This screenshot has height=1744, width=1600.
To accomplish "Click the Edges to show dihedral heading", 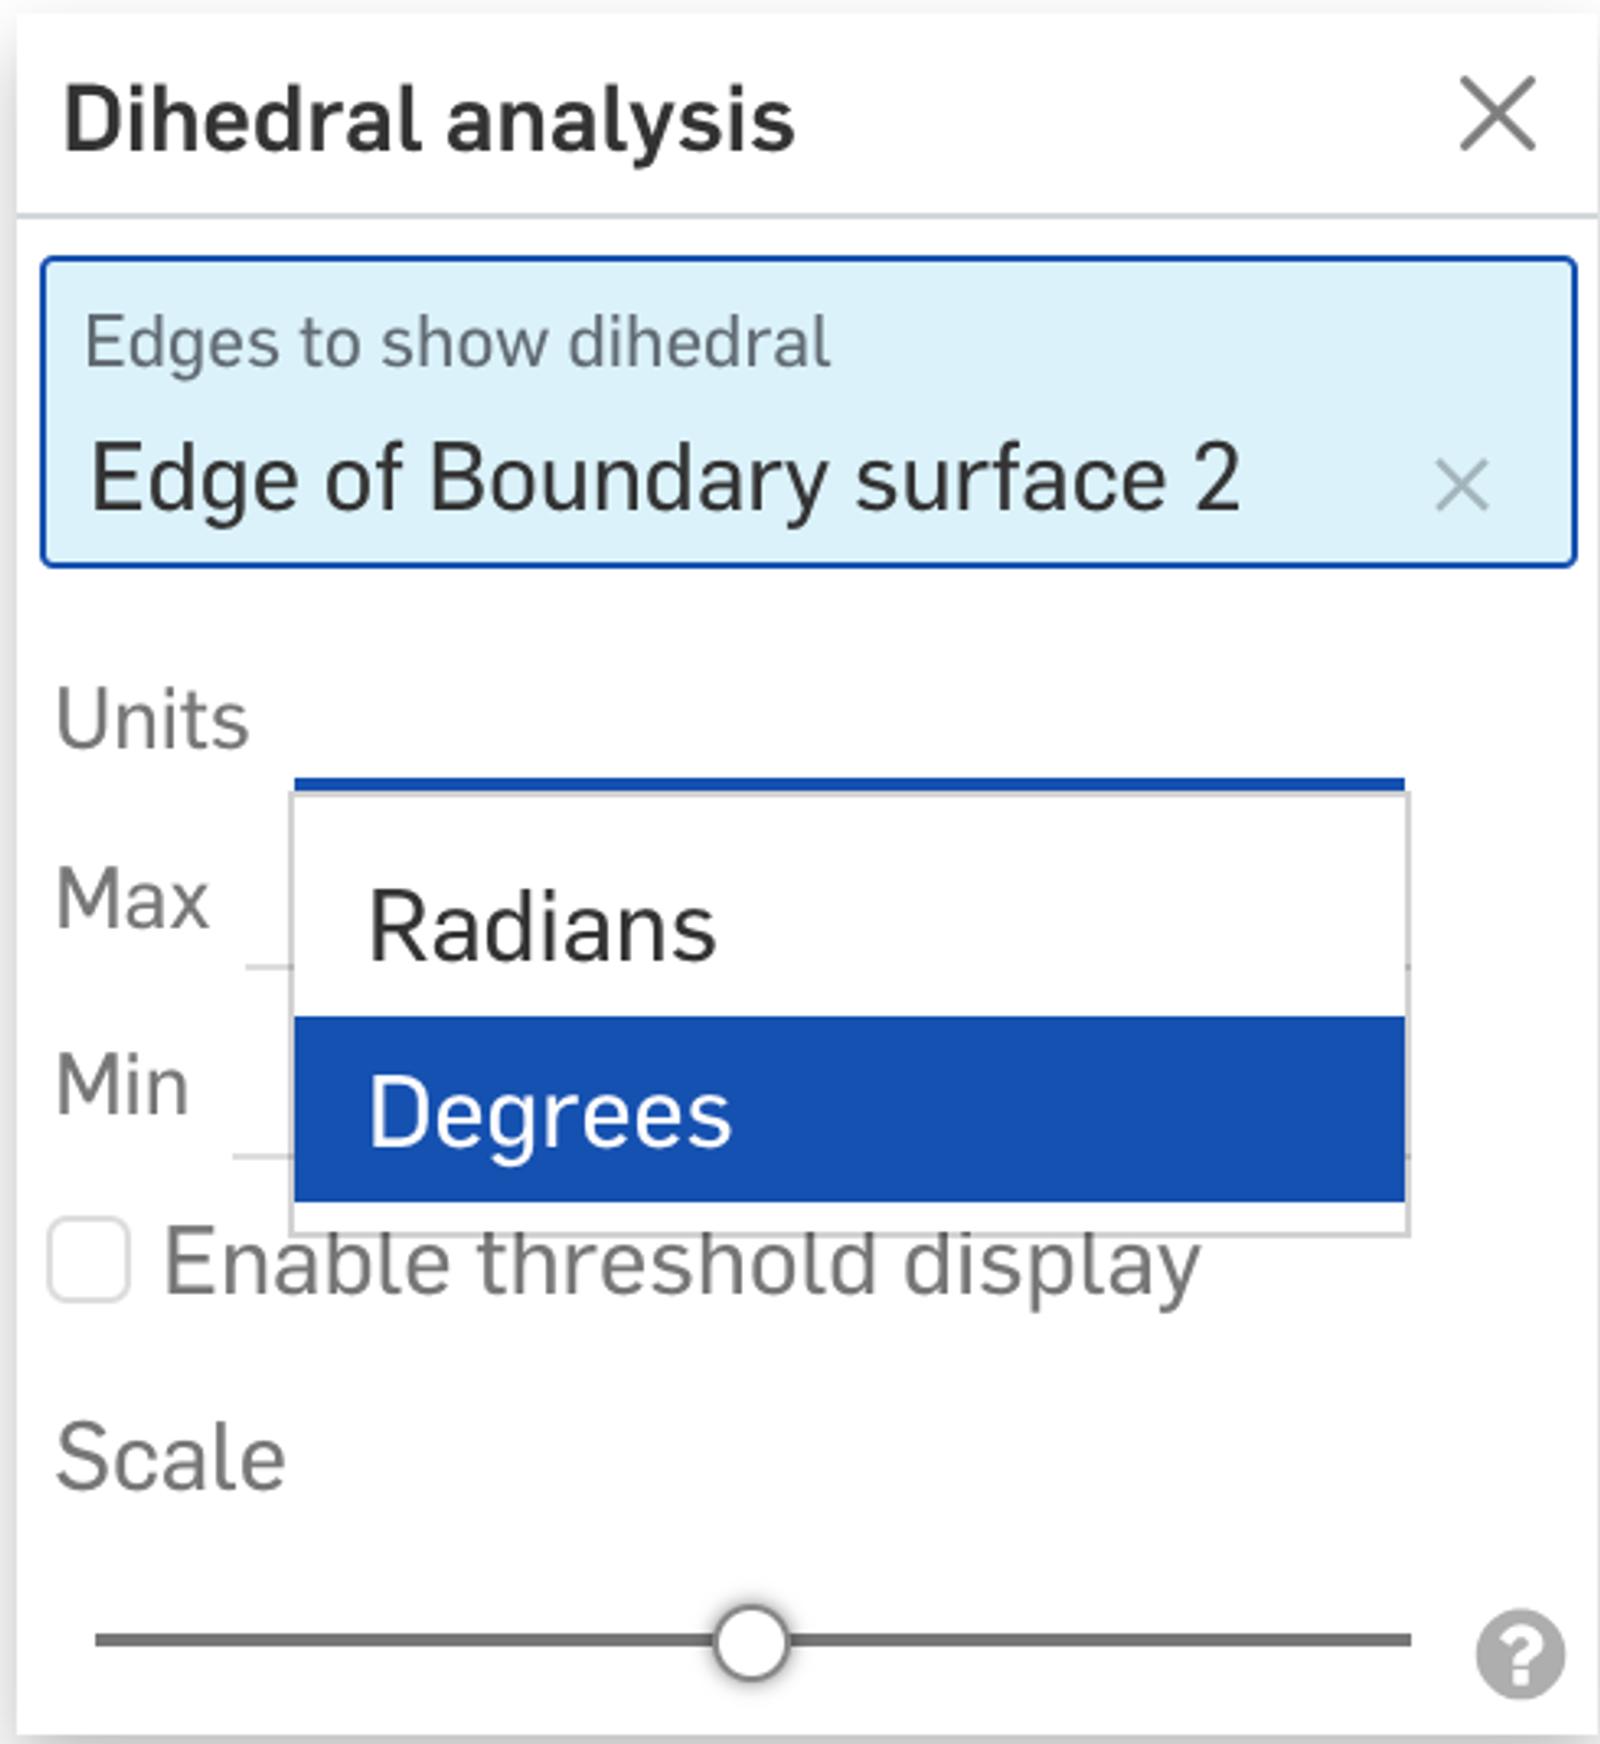I will click(x=457, y=342).
